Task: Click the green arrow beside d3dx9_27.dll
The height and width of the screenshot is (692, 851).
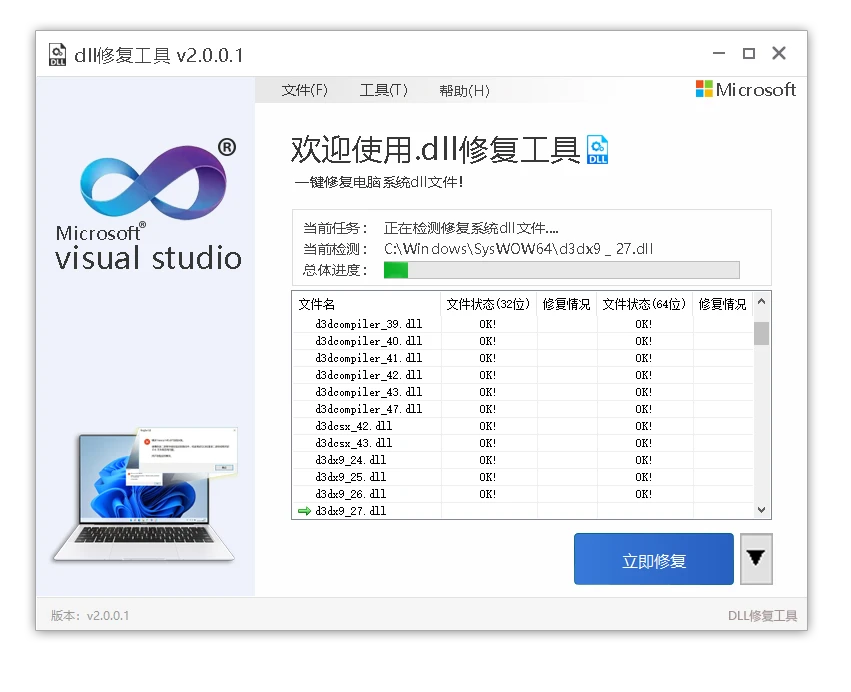Action: [304, 511]
